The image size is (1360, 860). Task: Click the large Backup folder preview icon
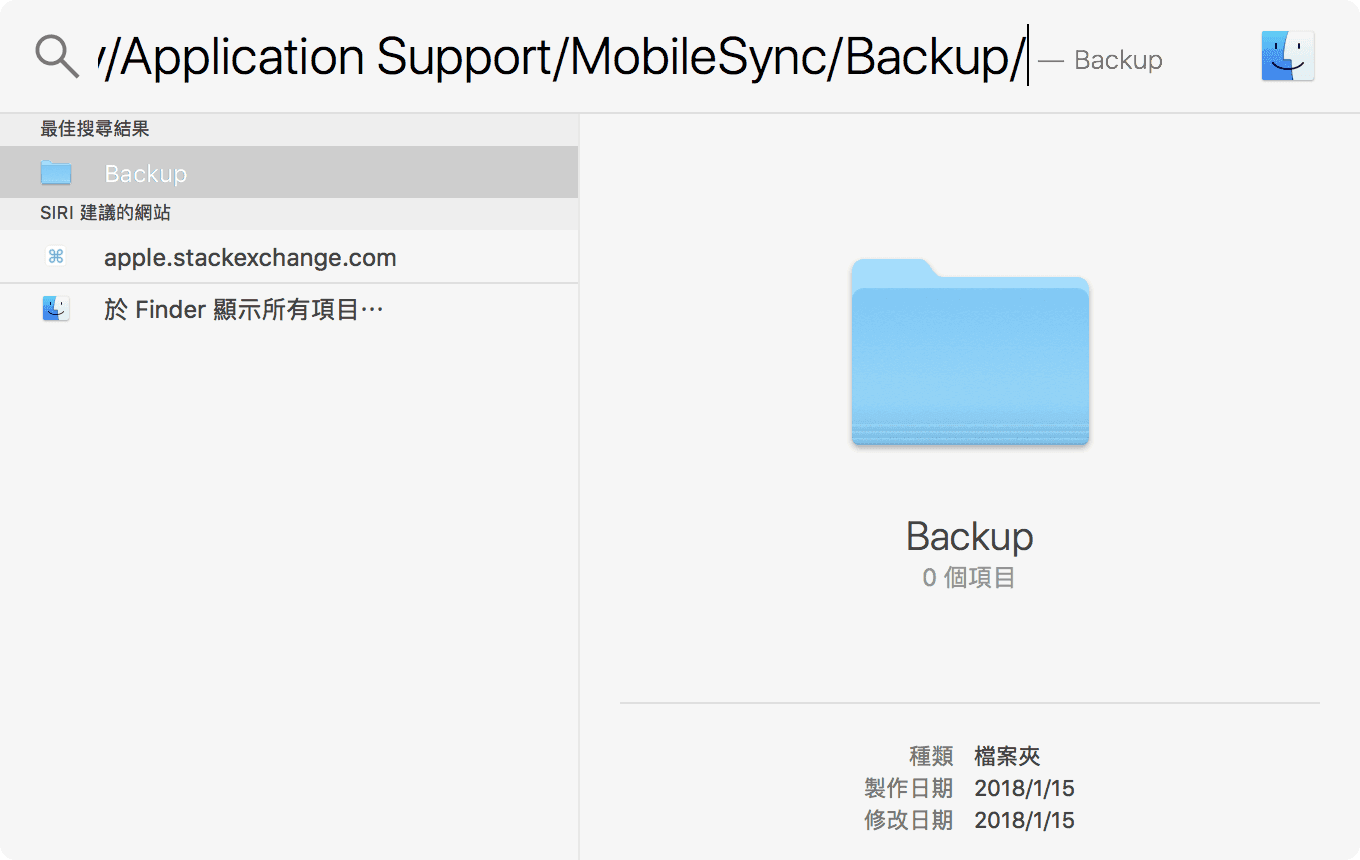(x=969, y=352)
